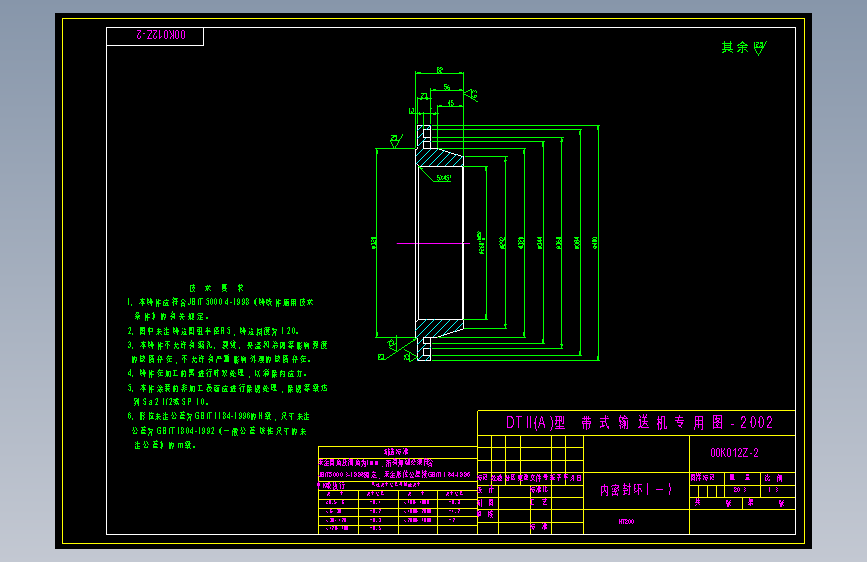Click the mirrored 00K012Z-2 label box
The width and height of the screenshot is (867, 562).
(x=155, y=37)
